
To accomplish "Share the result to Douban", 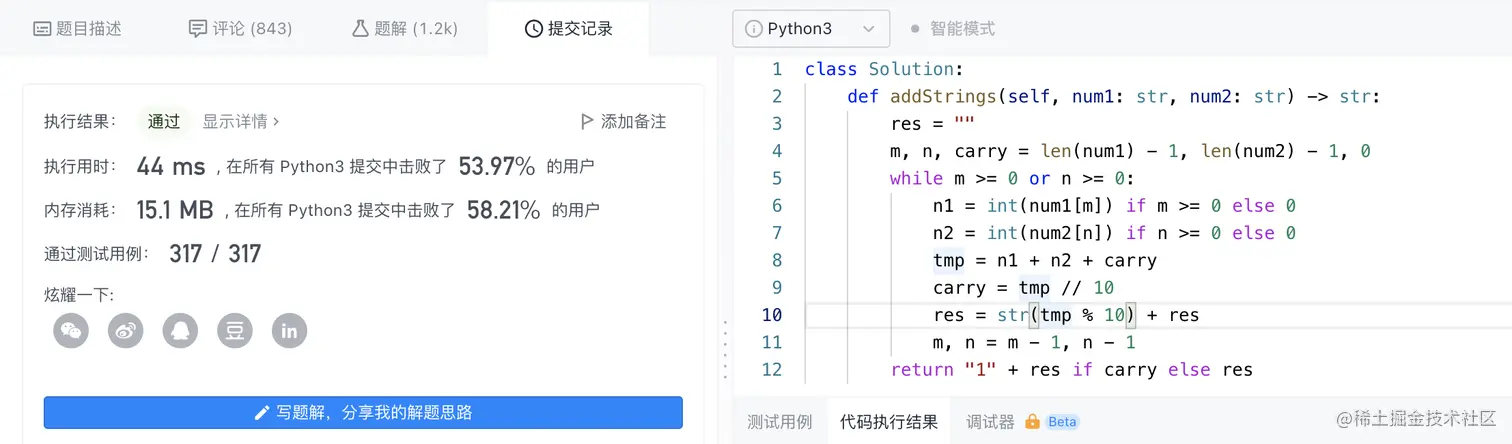I will (x=235, y=330).
